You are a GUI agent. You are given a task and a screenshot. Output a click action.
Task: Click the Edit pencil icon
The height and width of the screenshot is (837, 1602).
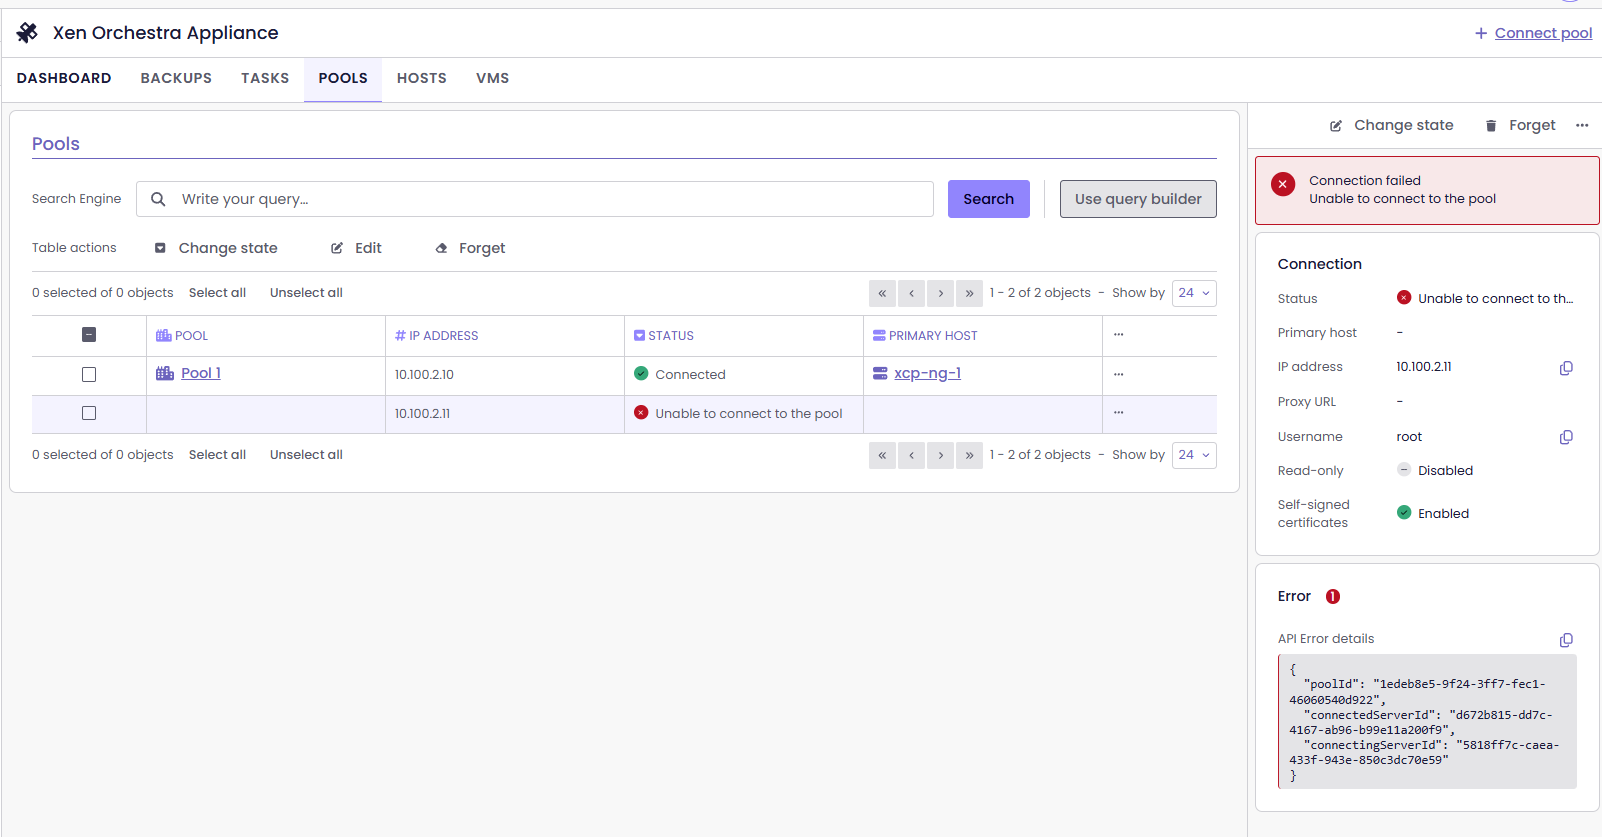pos(337,248)
